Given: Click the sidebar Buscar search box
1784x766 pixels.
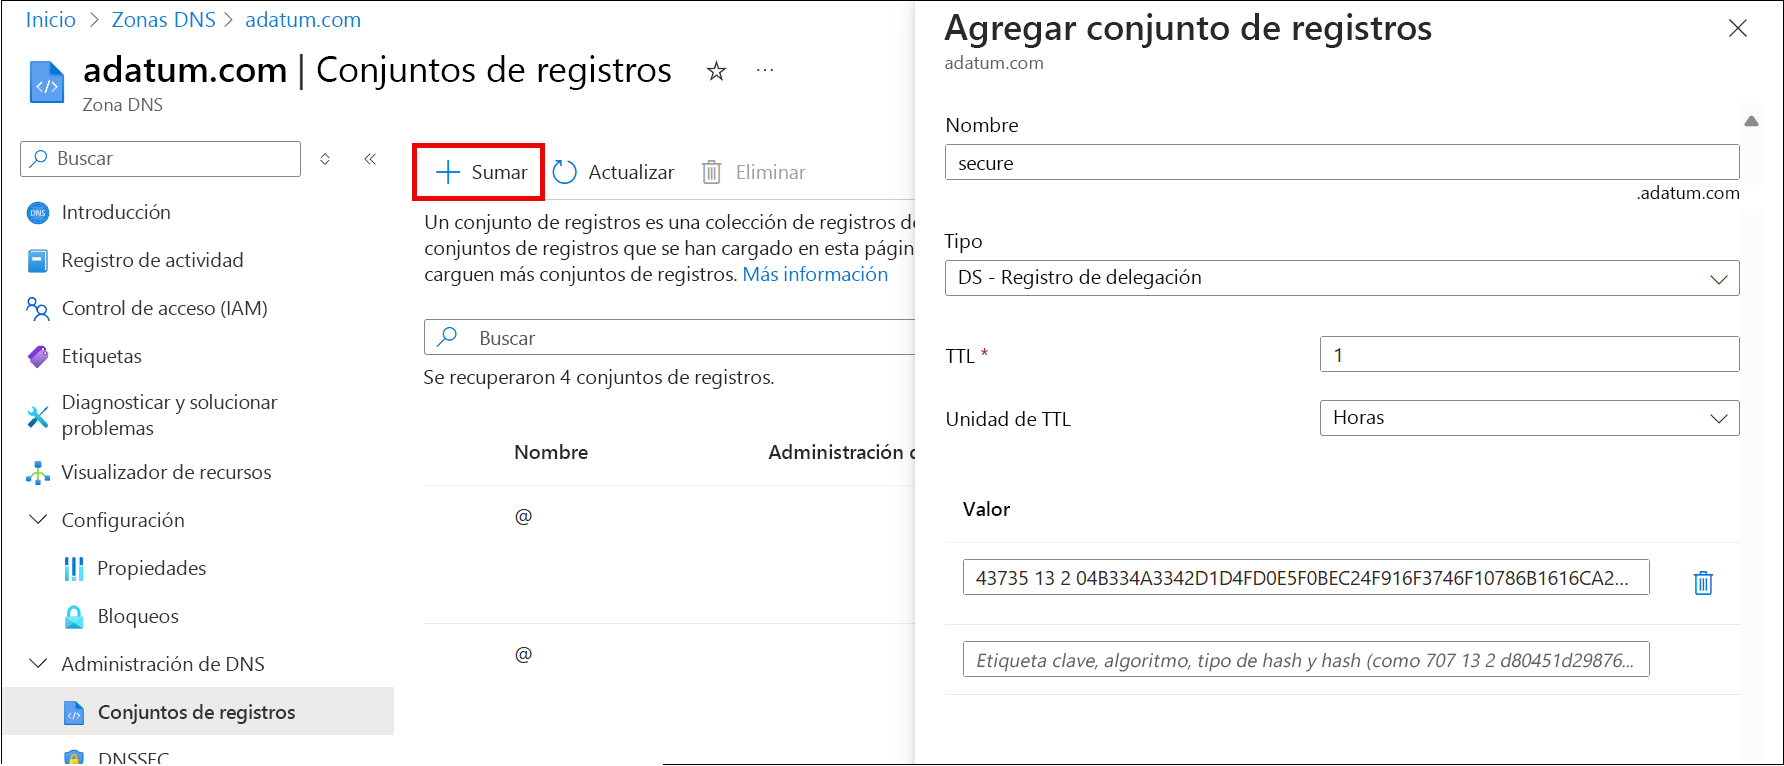Looking at the screenshot, I should (x=160, y=159).
